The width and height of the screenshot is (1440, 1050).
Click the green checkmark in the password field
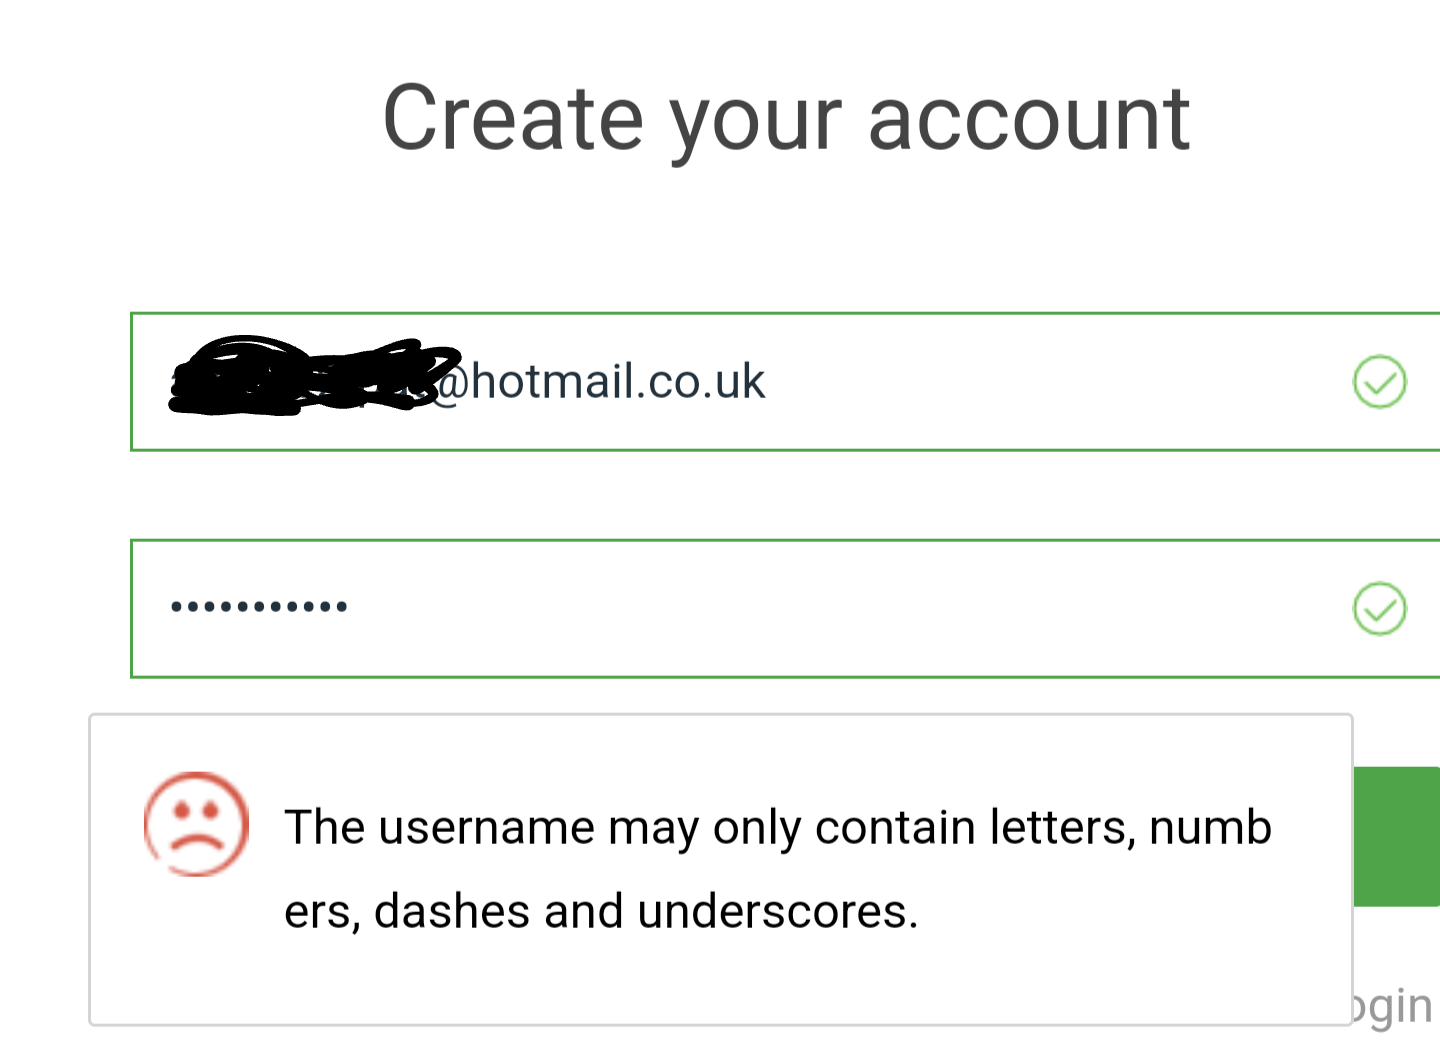click(x=1379, y=608)
